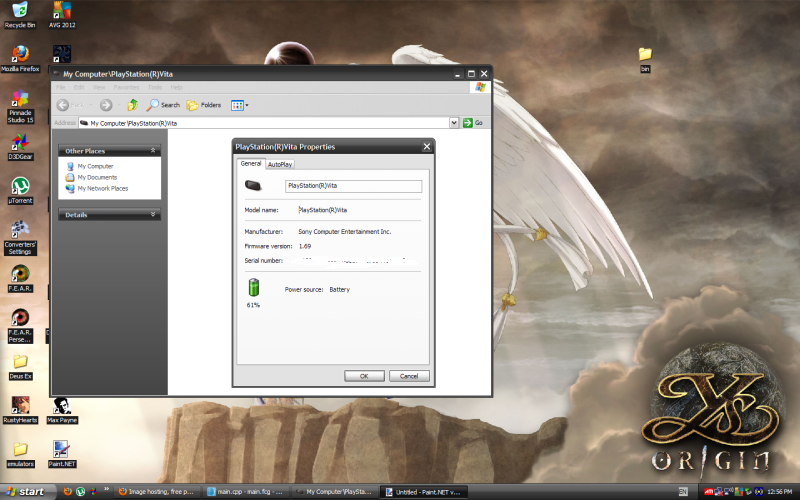Launch Firefox from Quick Launch bar
The image size is (800, 500).
pyautogui.click(x=67, y=492)
